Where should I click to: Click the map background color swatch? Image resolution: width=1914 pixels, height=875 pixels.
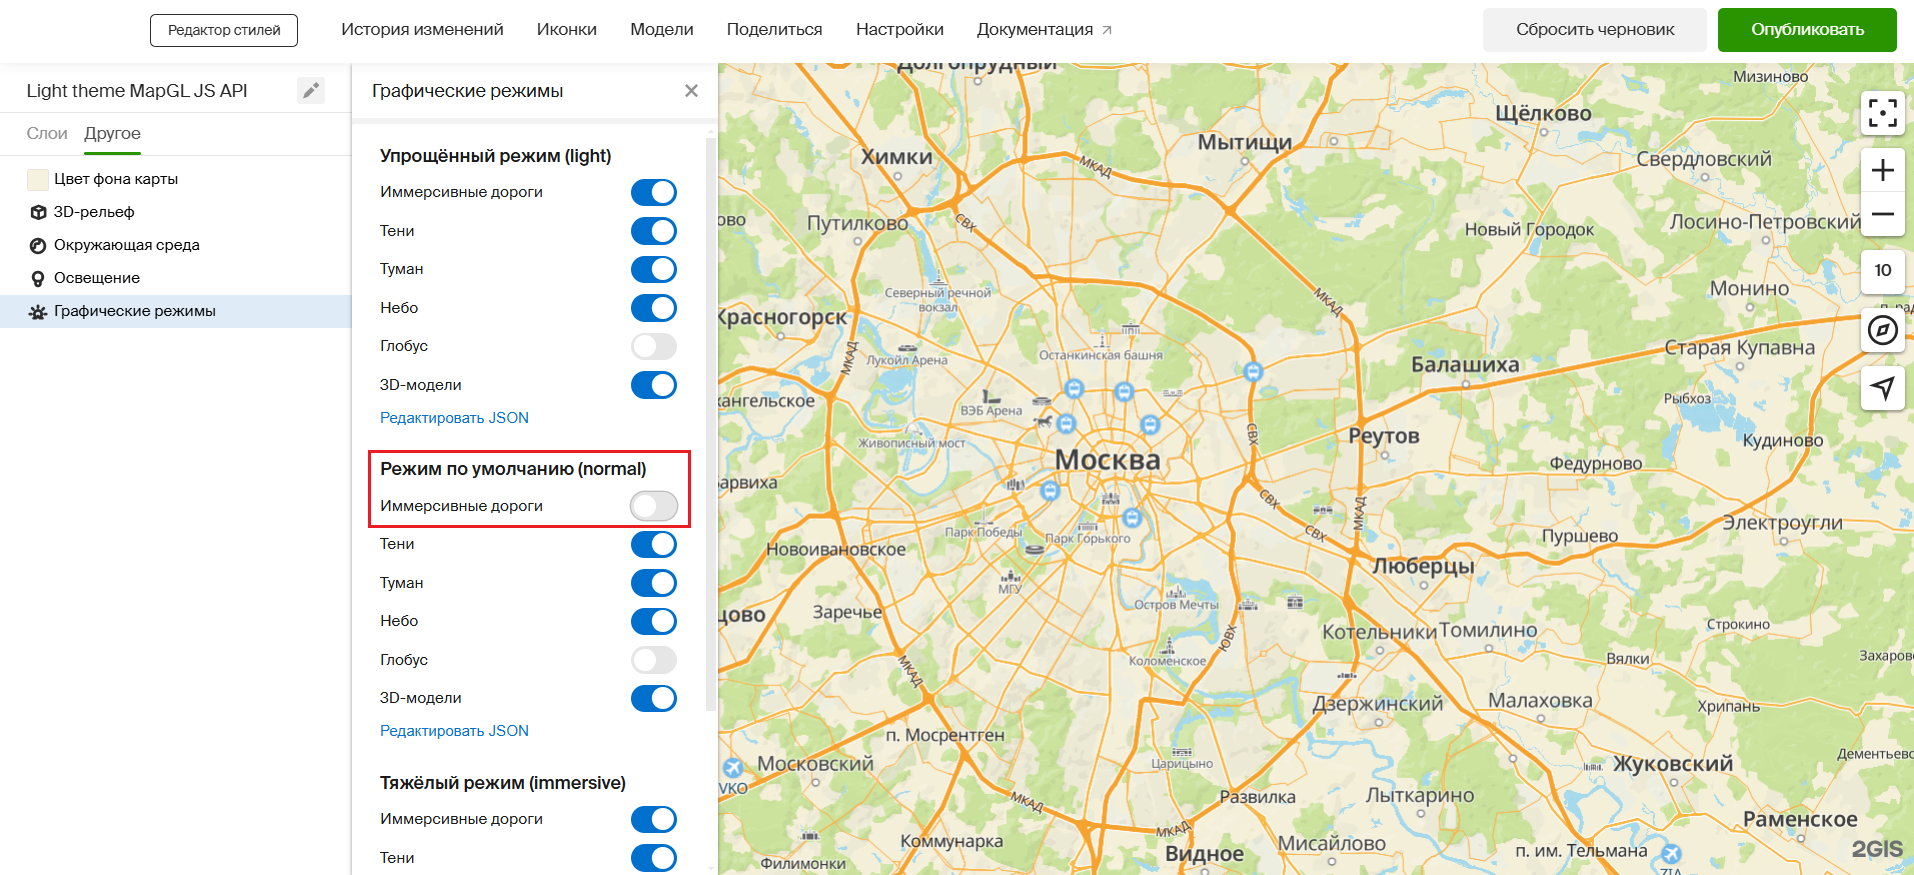pyautogui.click(x=38, y=179)
